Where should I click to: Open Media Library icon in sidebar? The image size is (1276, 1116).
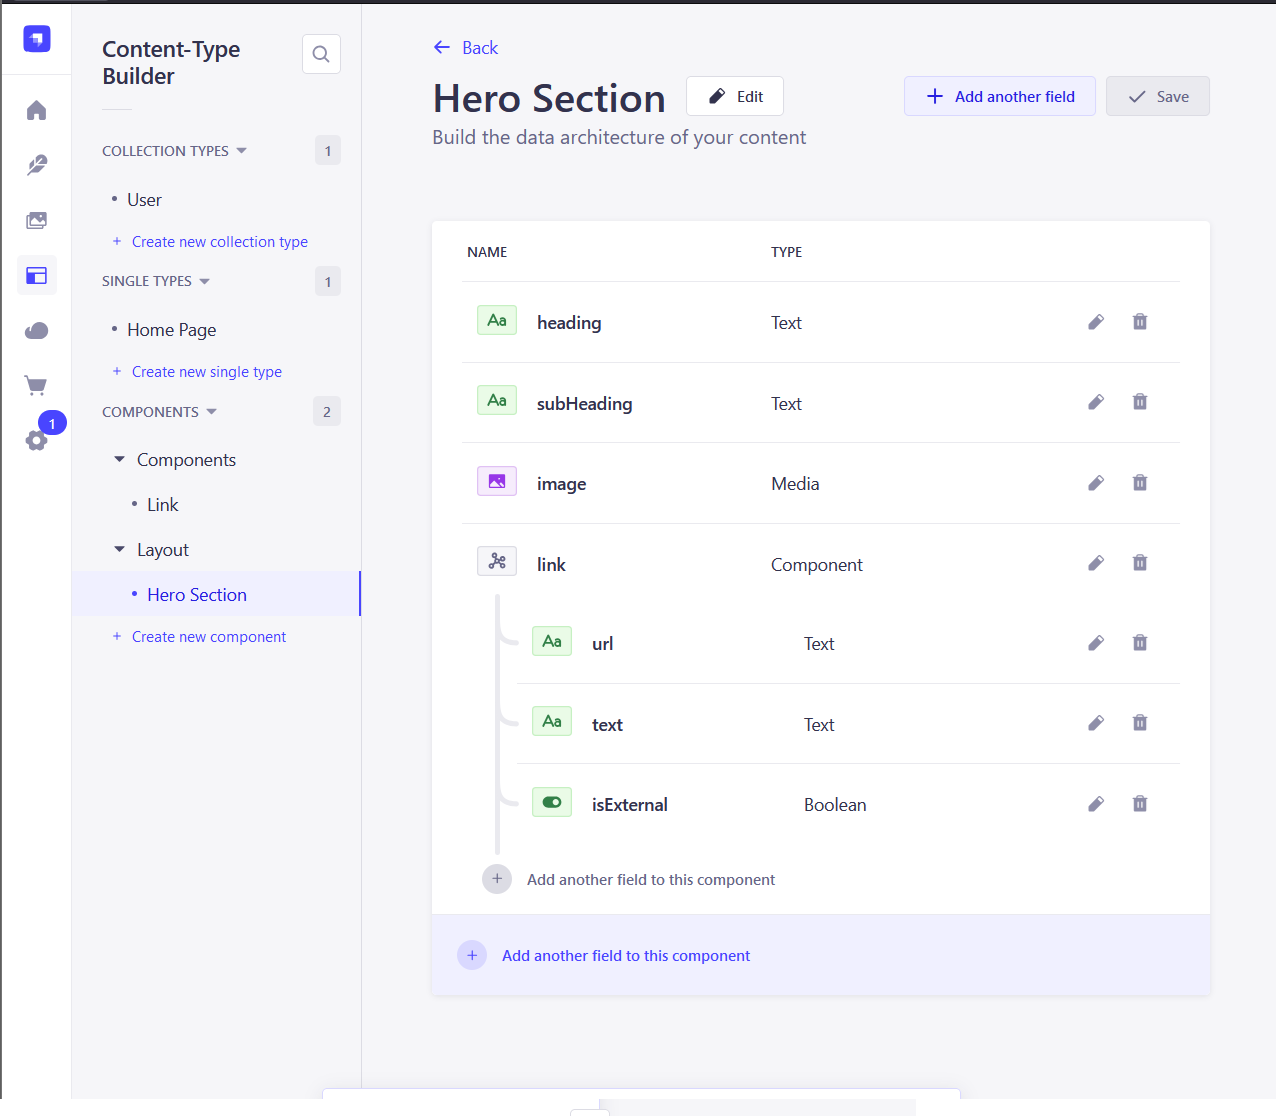click(37, 220)
